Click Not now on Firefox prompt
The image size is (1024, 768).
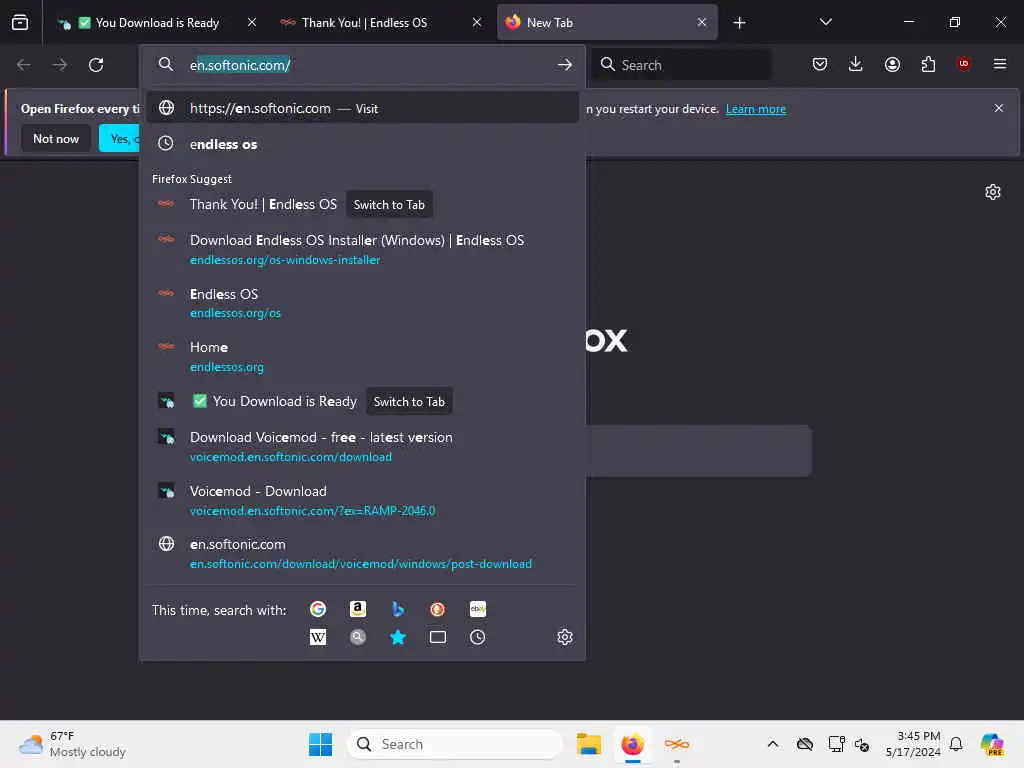pos(56,138)
